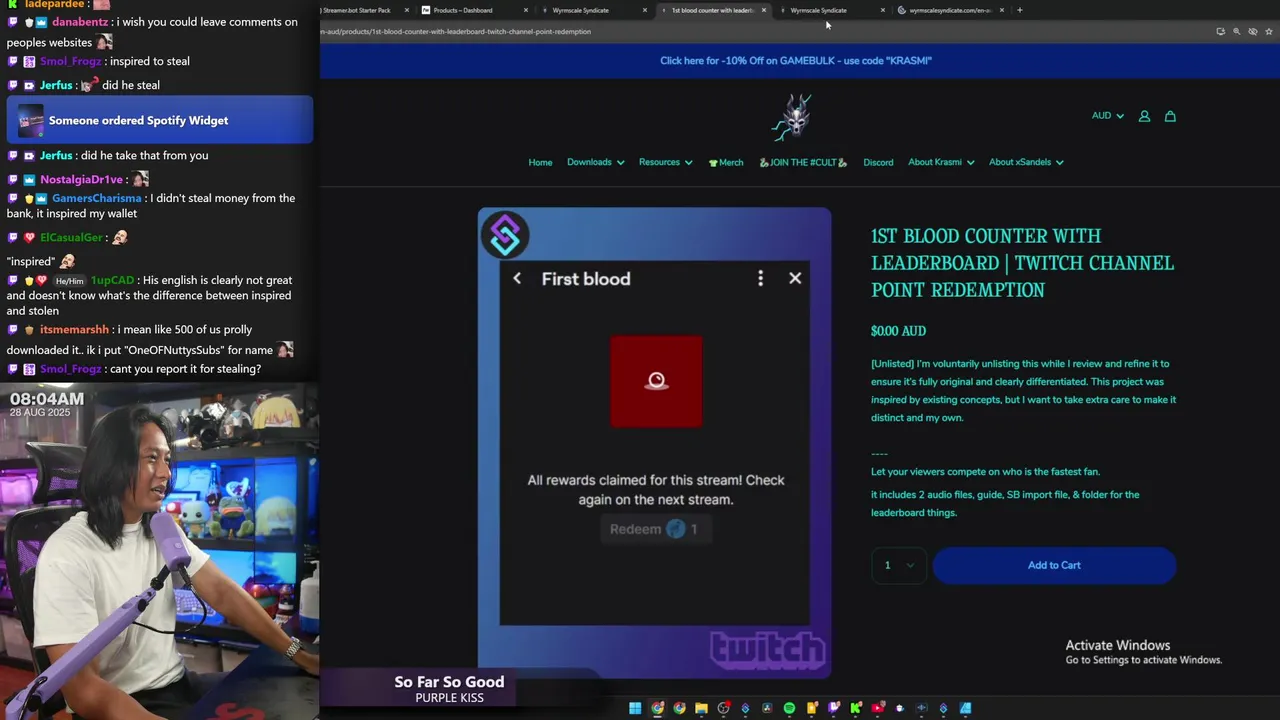Close the wyrmscalesyndicate.com tab
Screen dimensions: 1280x720
pos(1001,10)
